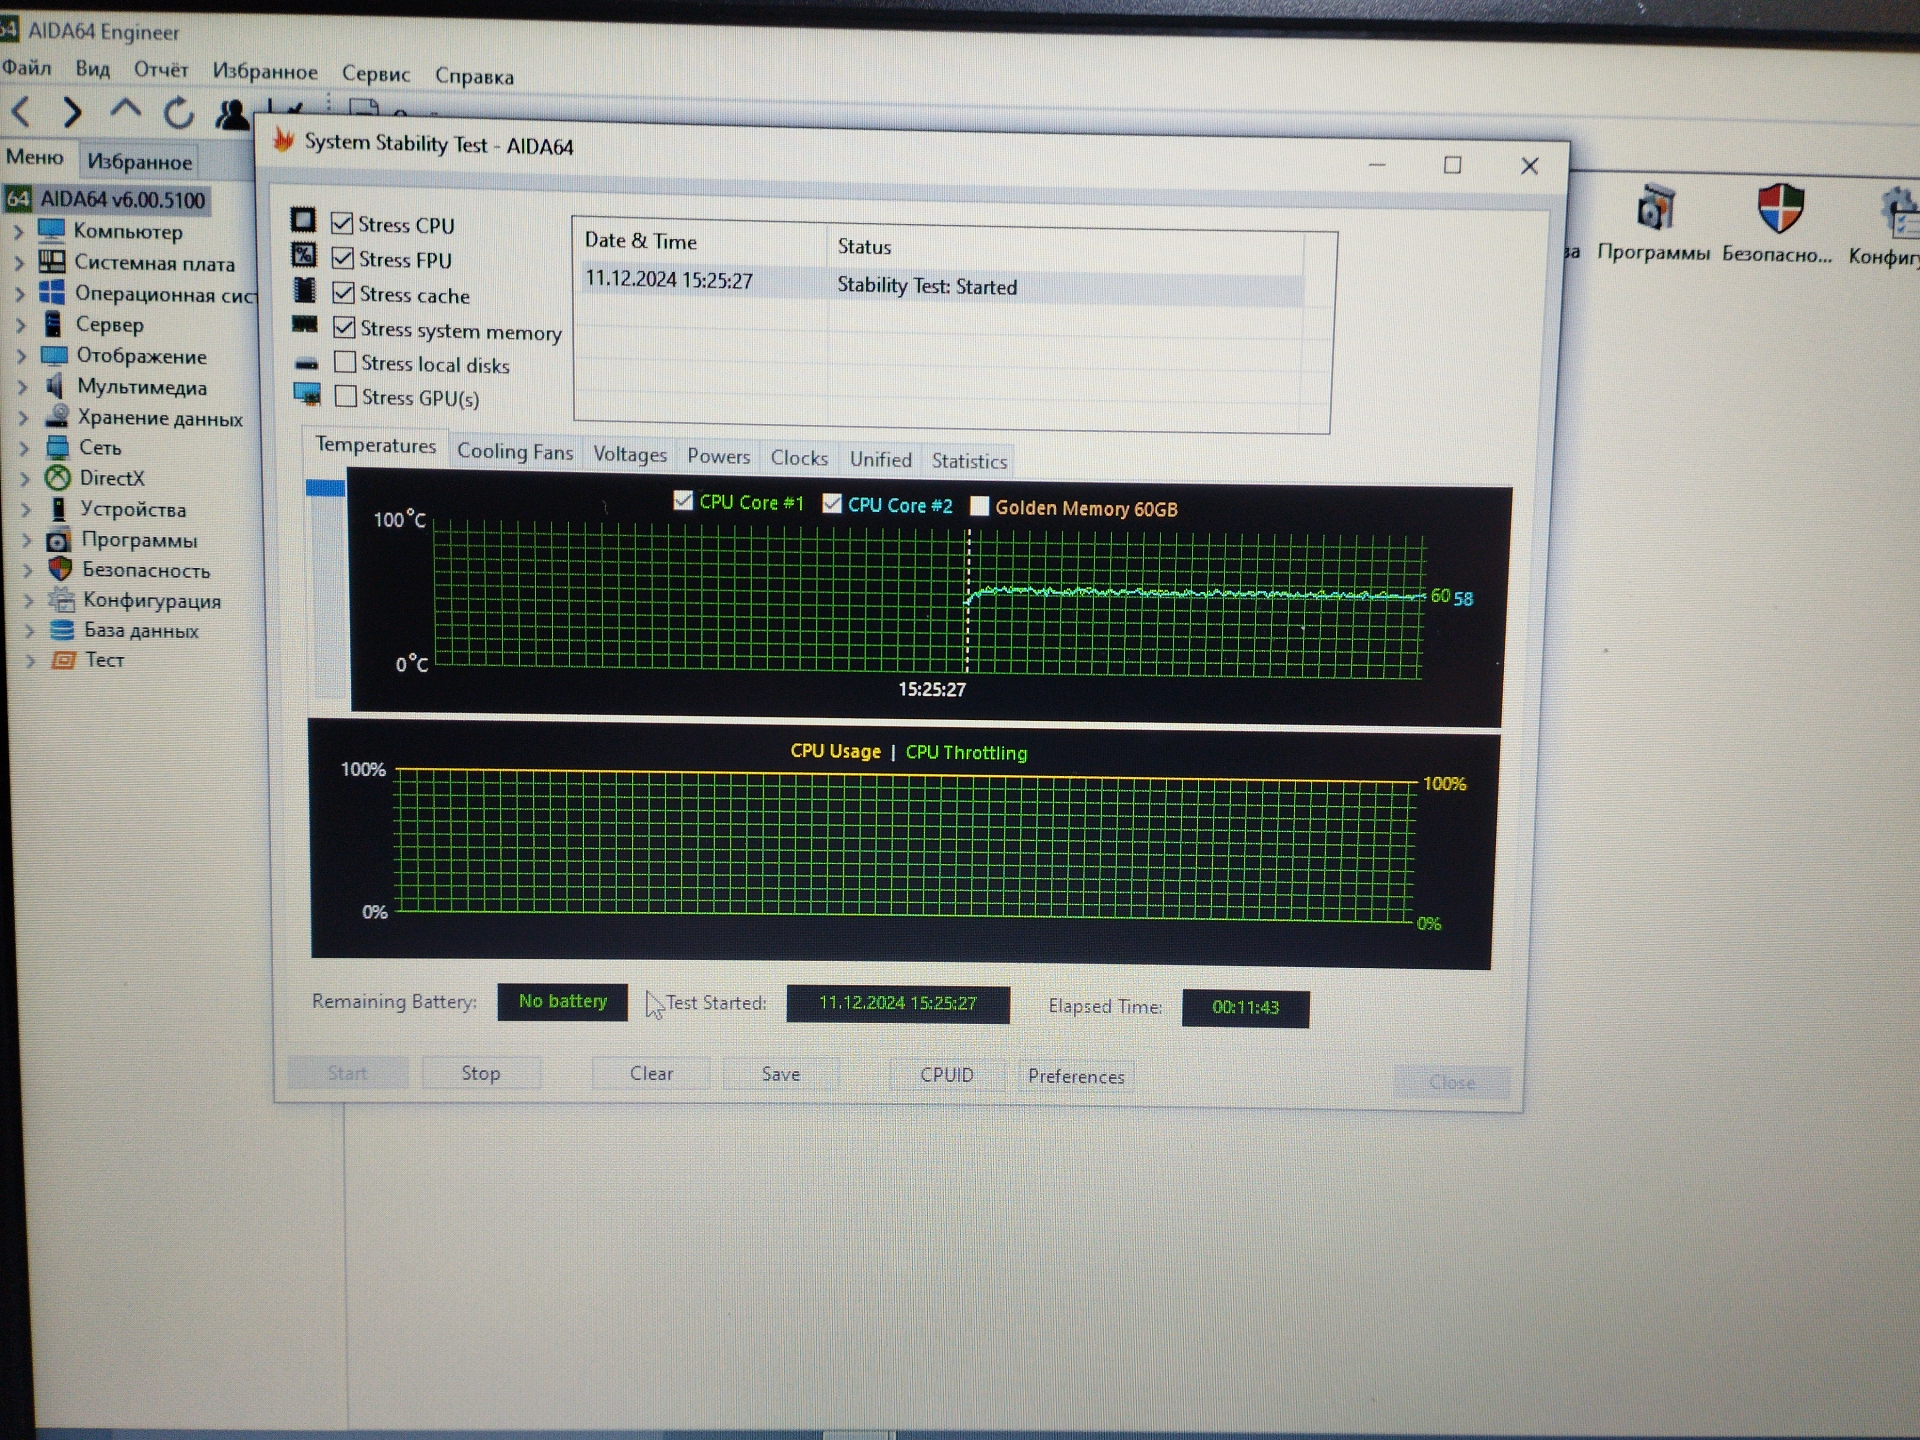Hide CPU Core #2 graph line

tap(832, 503)
